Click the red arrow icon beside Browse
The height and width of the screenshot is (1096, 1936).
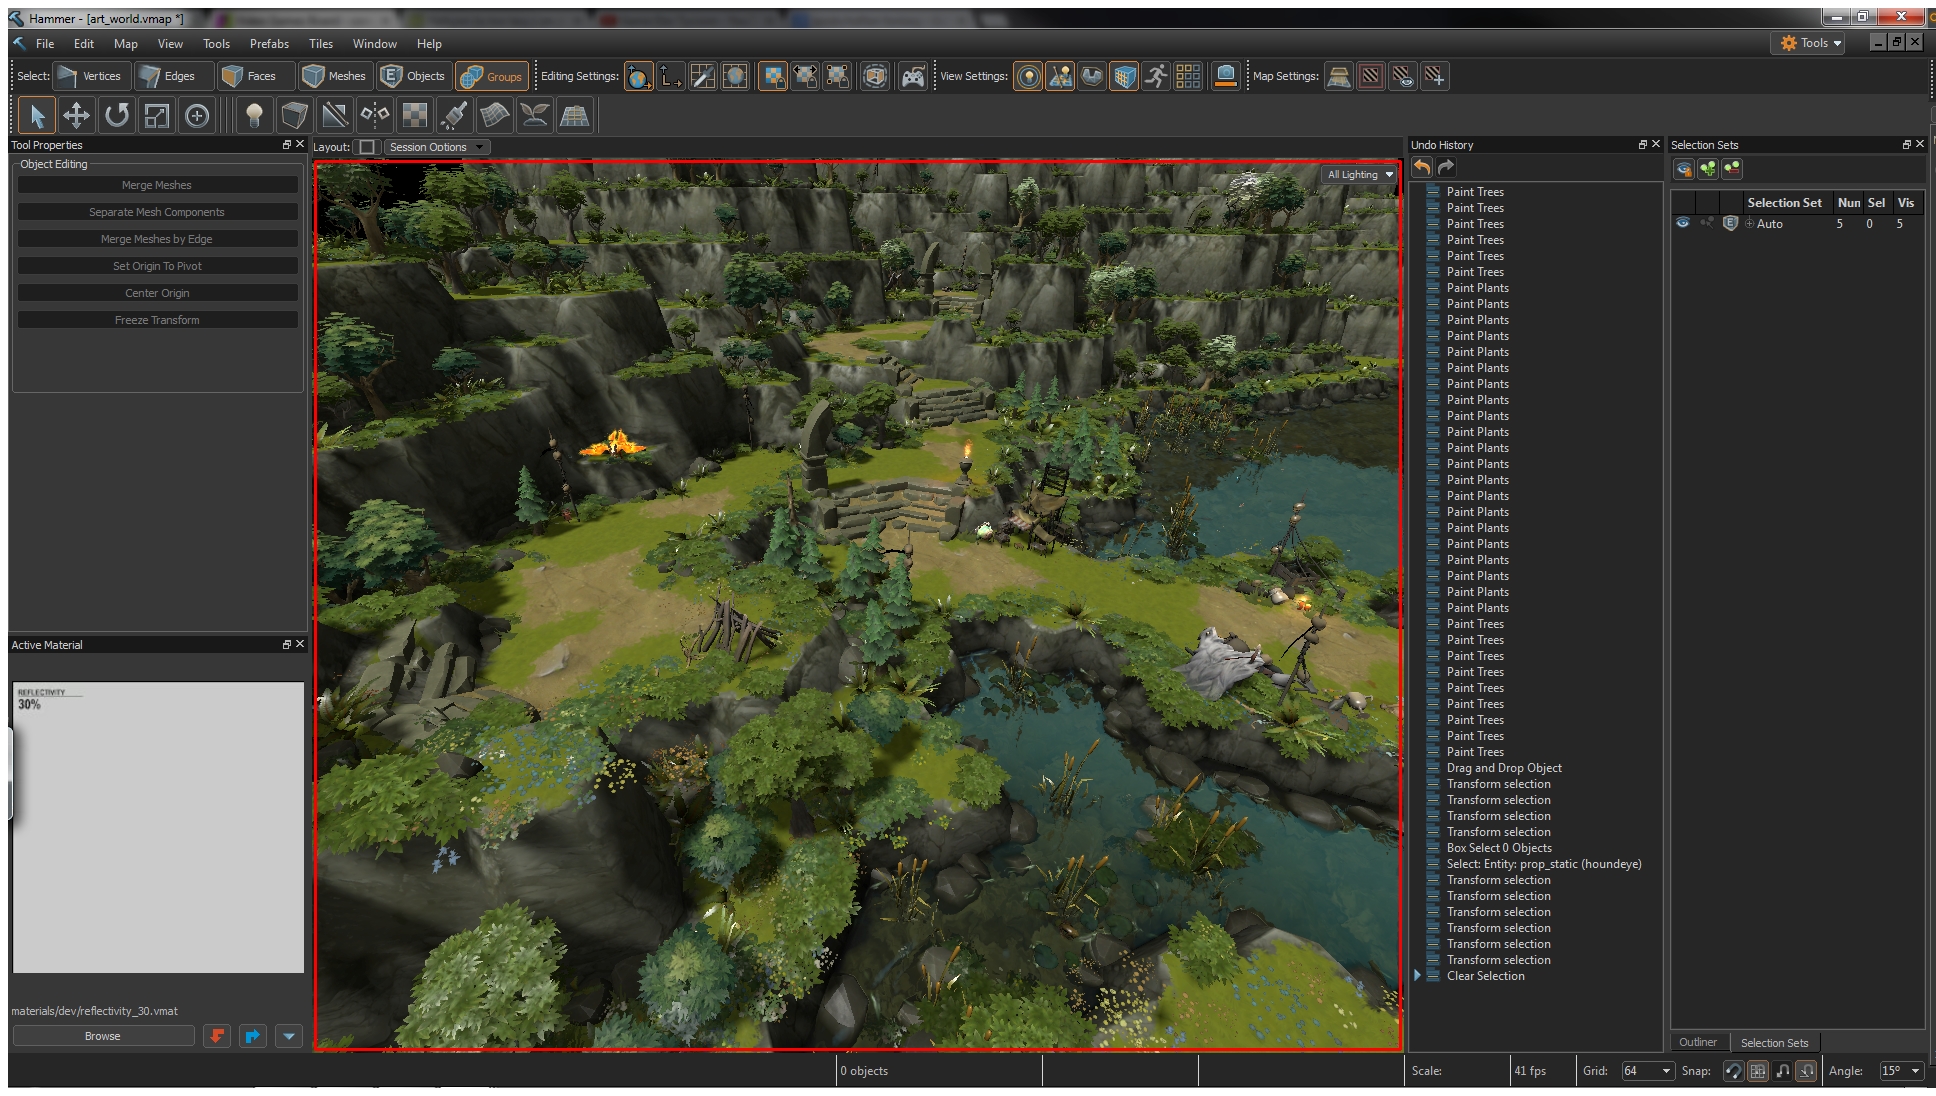pos(217,1036)
